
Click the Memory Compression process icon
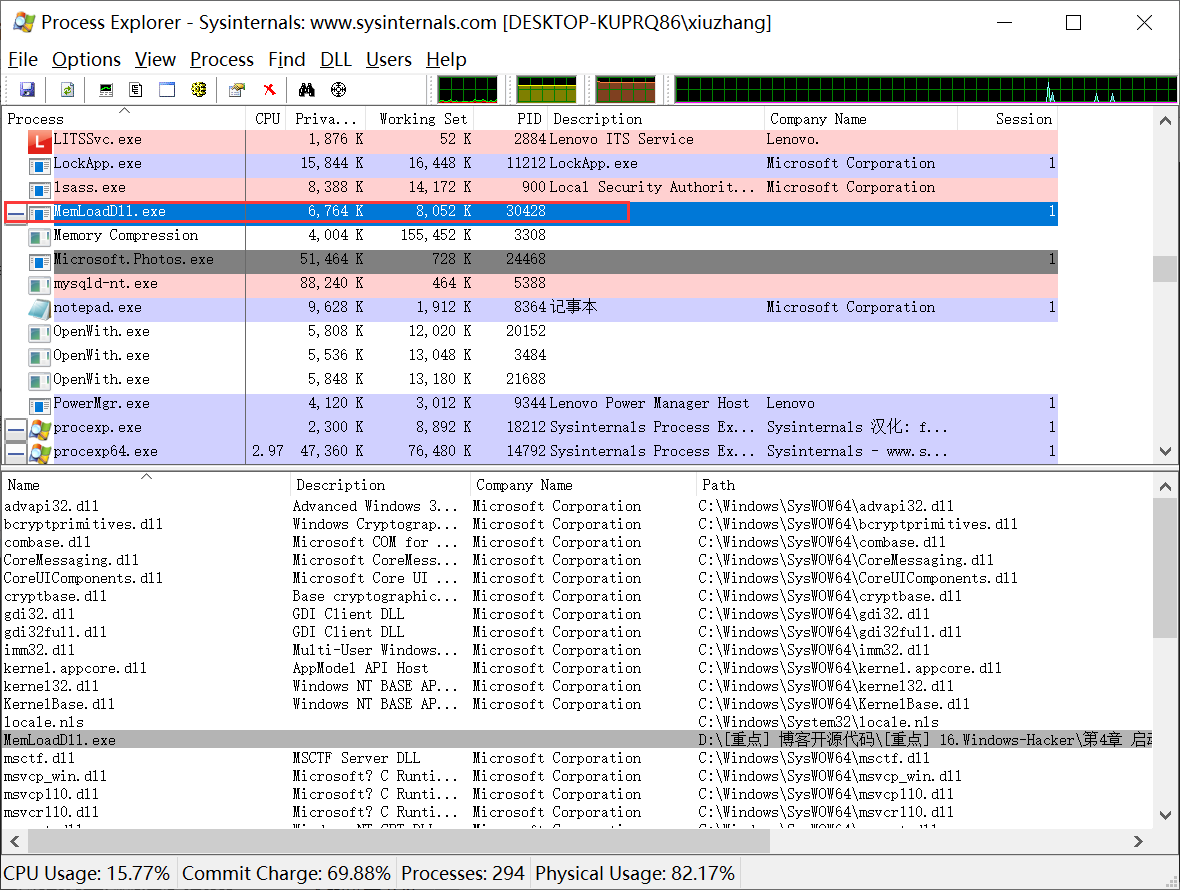[x=39, y=236]
